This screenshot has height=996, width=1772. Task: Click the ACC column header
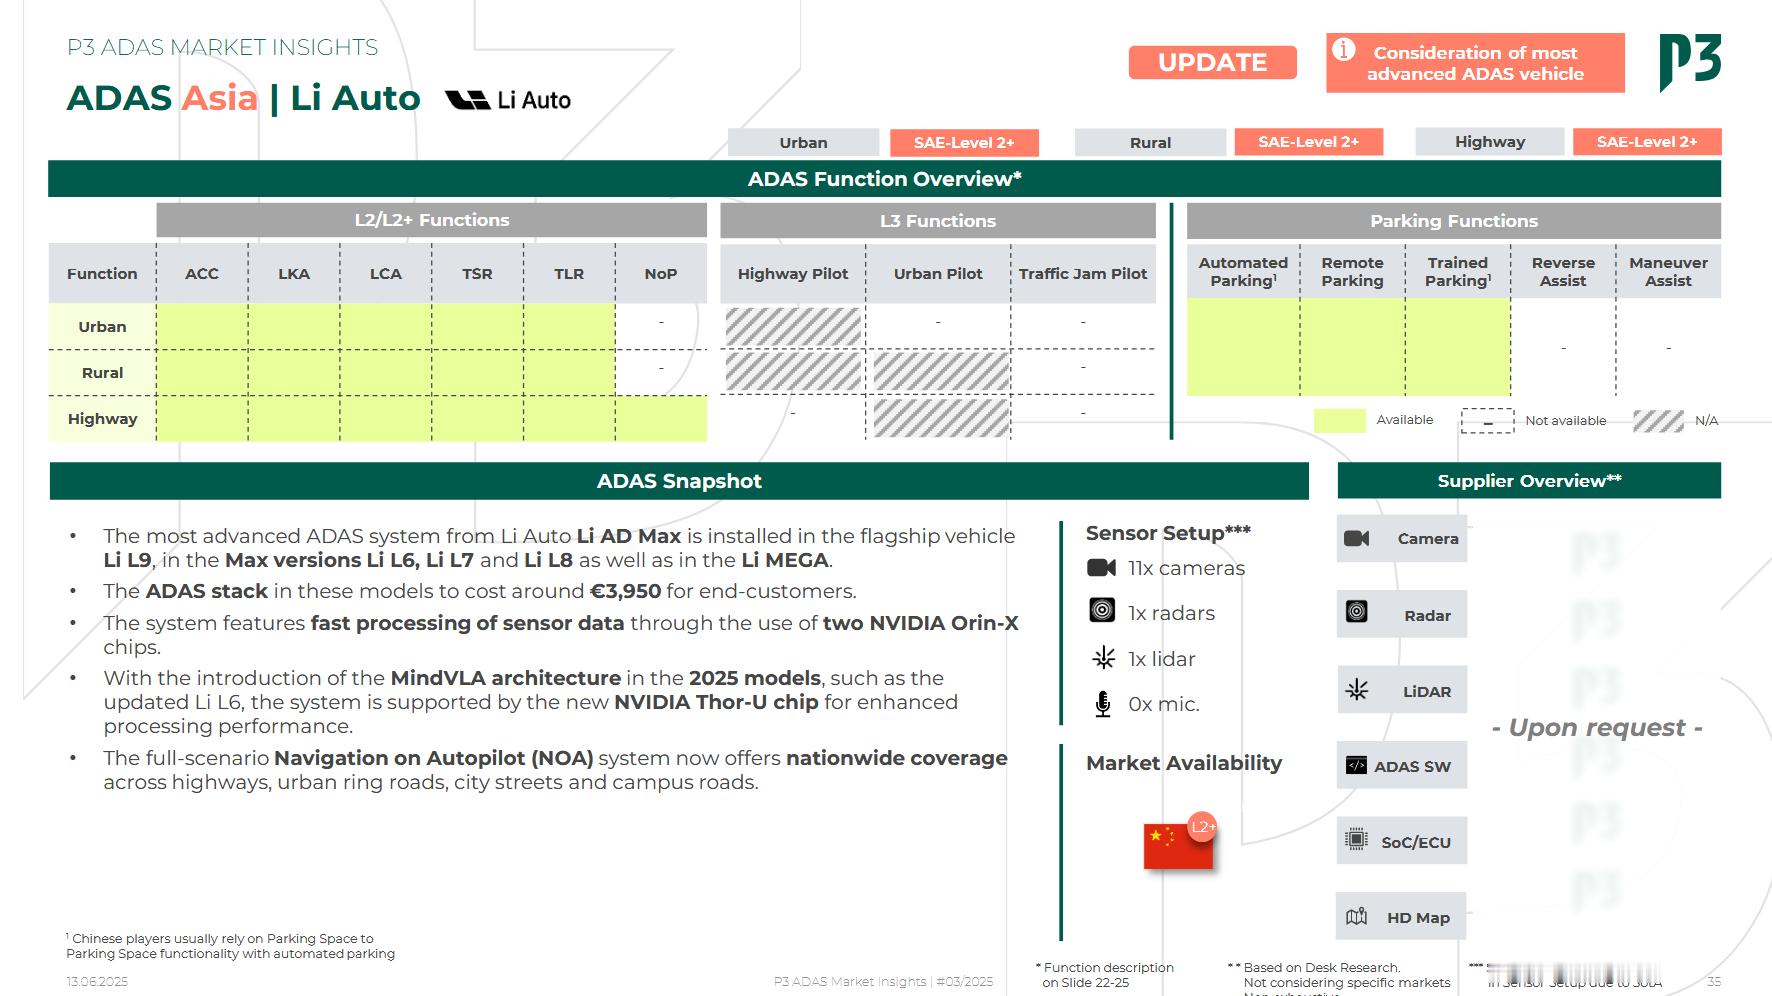(x=202, y=273)
